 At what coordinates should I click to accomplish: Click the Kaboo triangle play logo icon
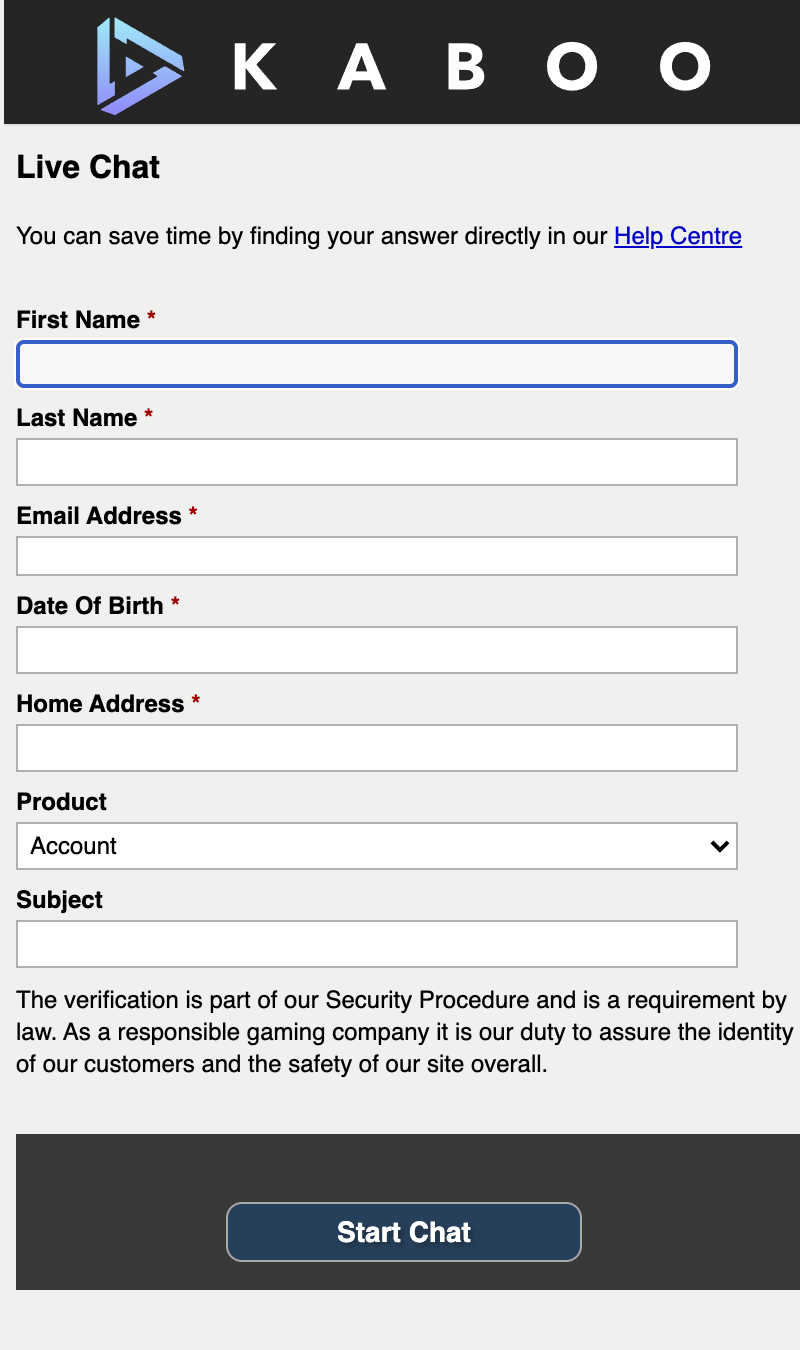click(x=139, y=66)
